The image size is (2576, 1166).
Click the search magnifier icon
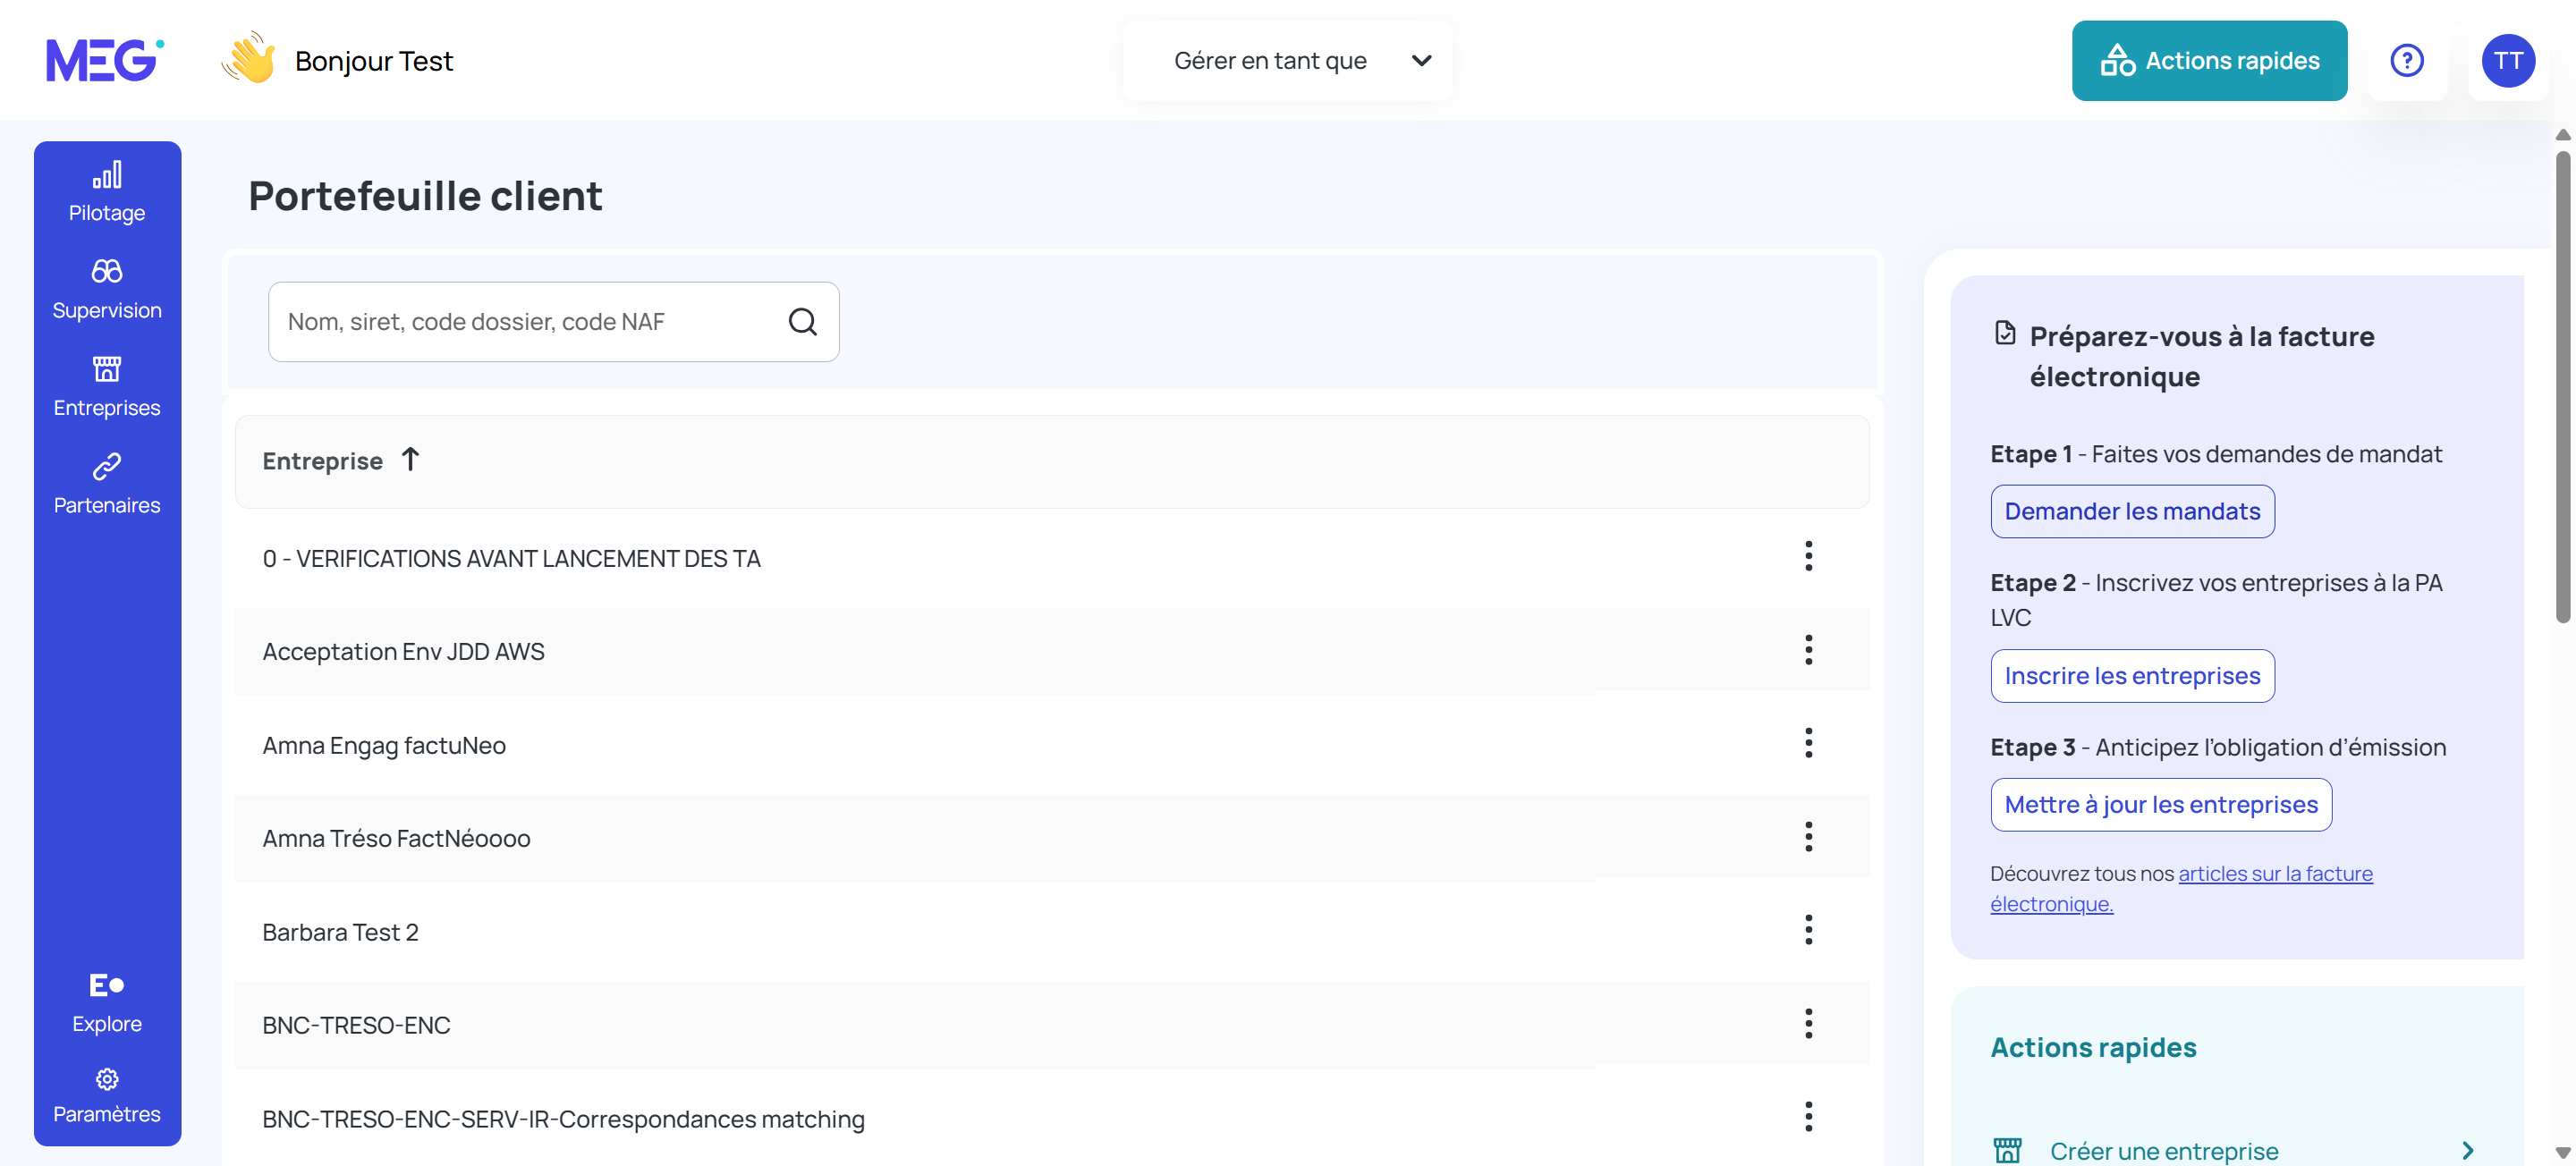pyautogui.click(x=802, y=322)
